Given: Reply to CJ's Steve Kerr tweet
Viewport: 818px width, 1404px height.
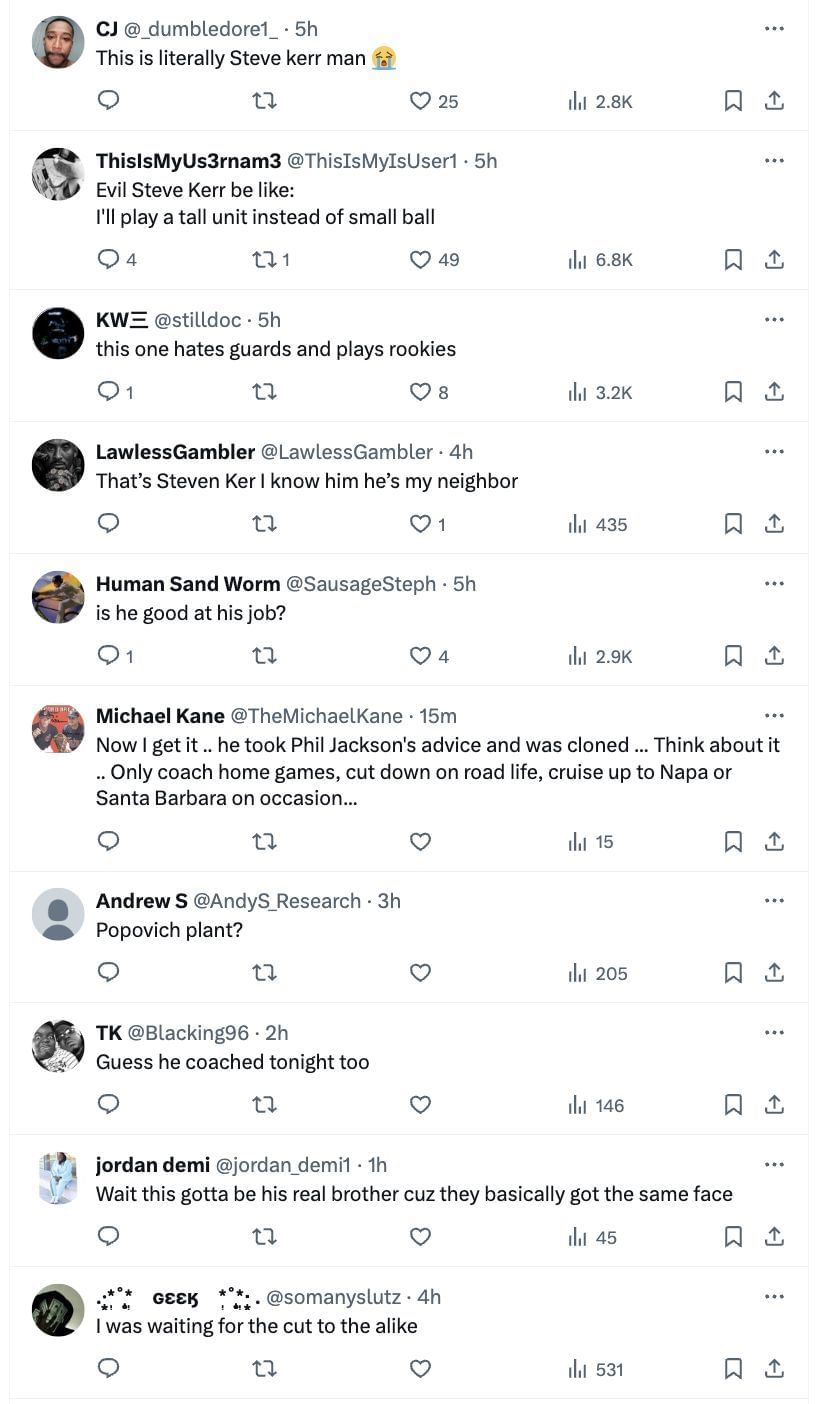Looking at the screenshot, I should click(x=109, y=101).
